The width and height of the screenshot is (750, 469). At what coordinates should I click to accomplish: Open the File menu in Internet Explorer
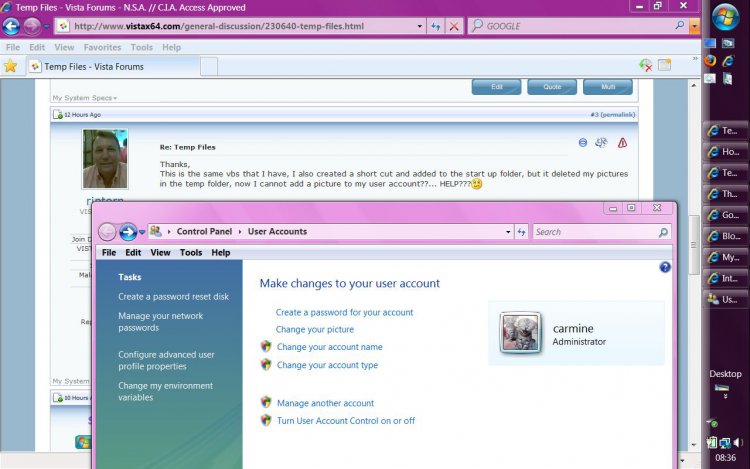click(13, 47)
